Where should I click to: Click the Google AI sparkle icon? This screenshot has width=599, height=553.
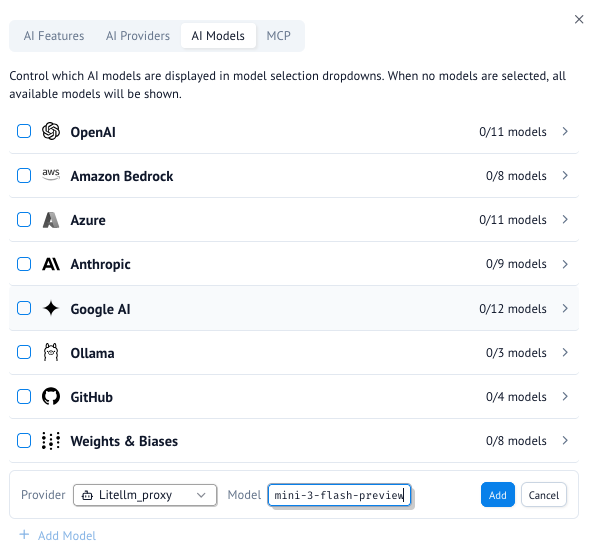coord(51,308)
